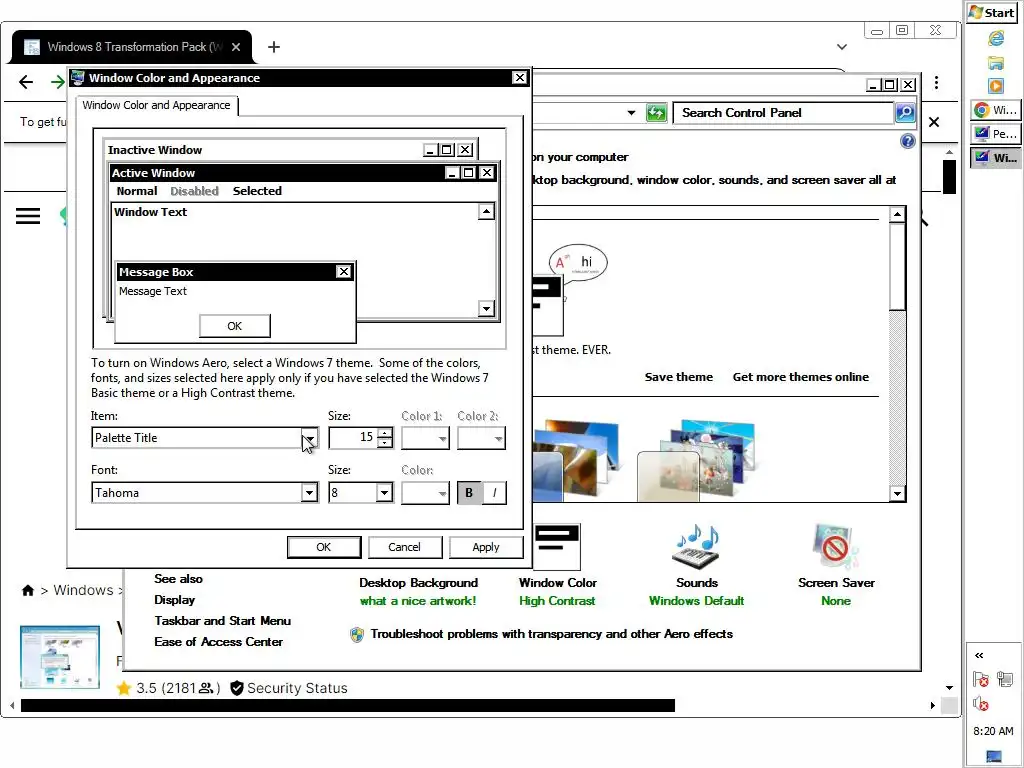Open the font Color dropdown swatch
This screenshot has height=768, width=1024.
[x=425, y=492]
